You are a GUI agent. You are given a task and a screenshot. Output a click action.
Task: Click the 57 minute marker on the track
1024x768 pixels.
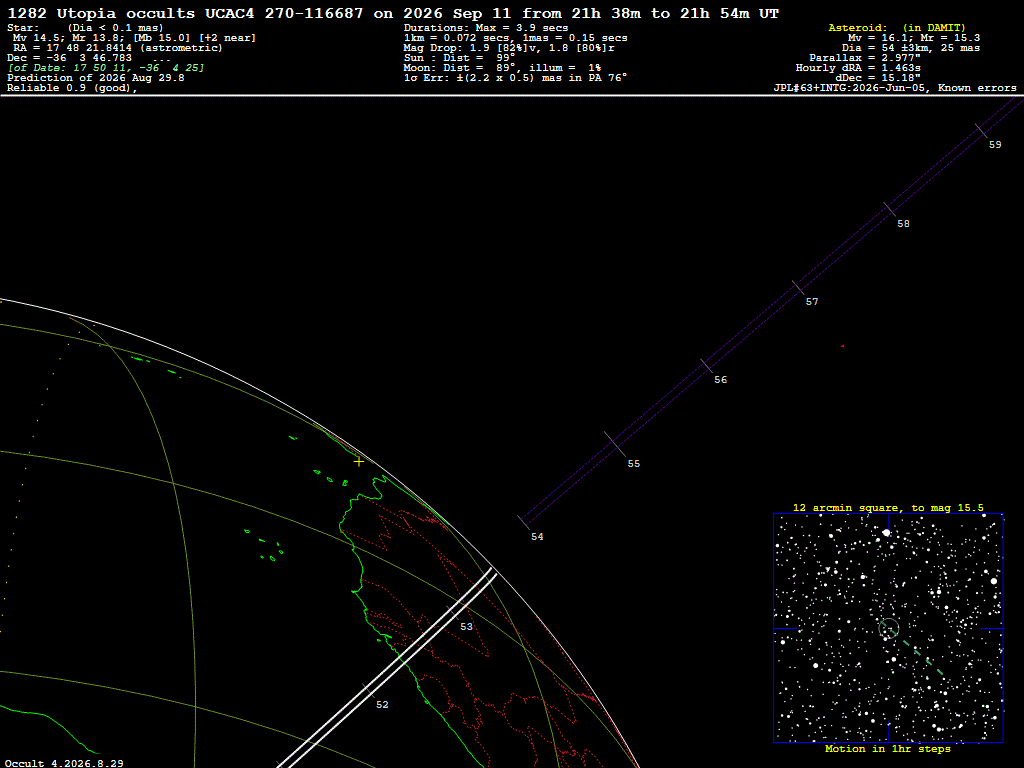798,287
